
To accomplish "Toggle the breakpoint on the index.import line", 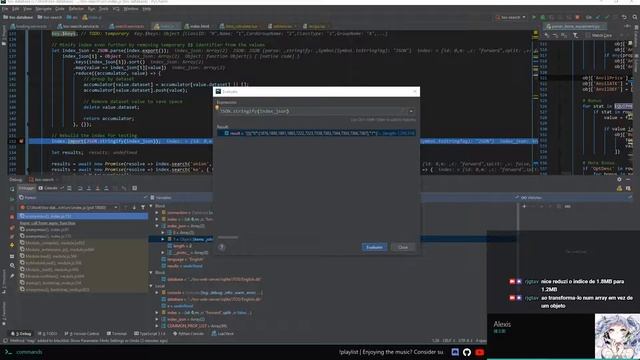I will click(x=21, y=141).
